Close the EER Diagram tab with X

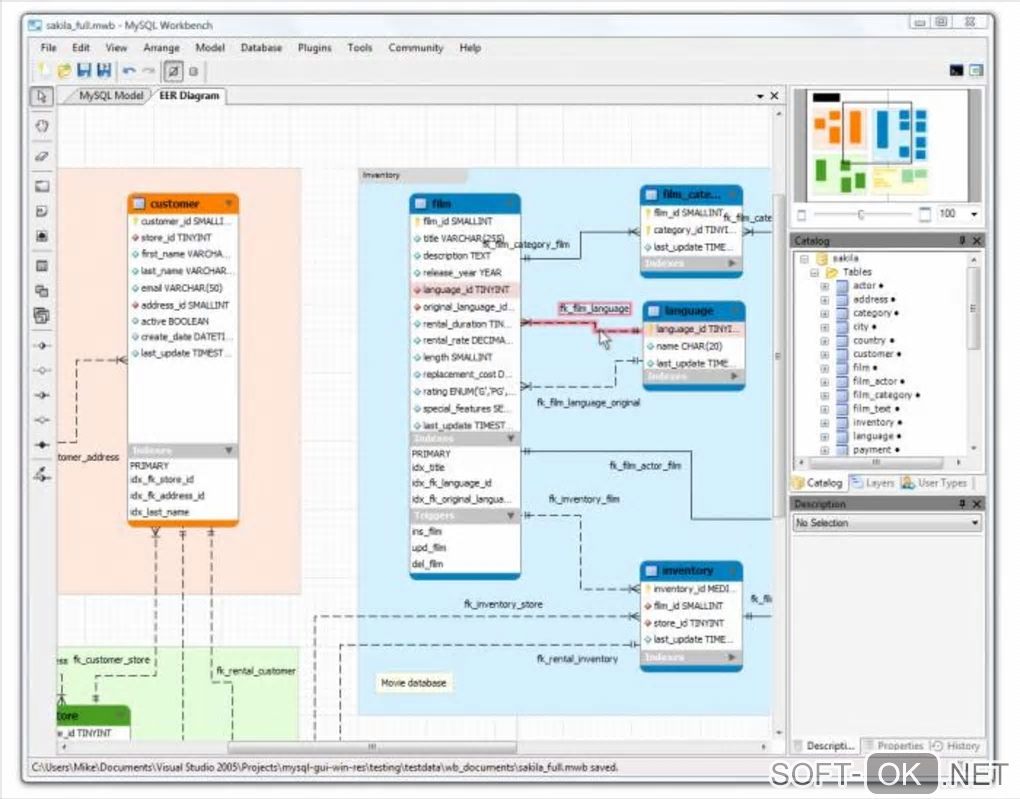coord(774,96)
